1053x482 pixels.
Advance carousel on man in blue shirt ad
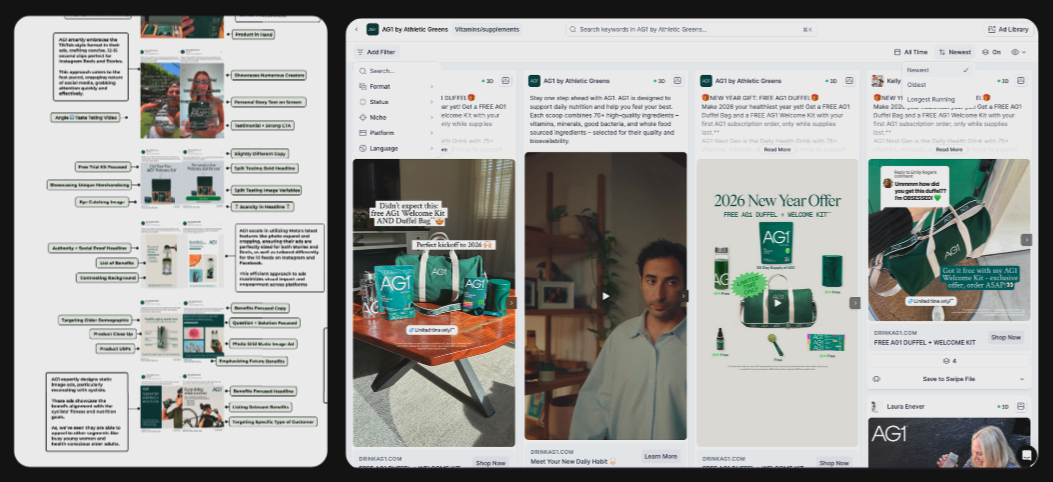coord(683,296)
